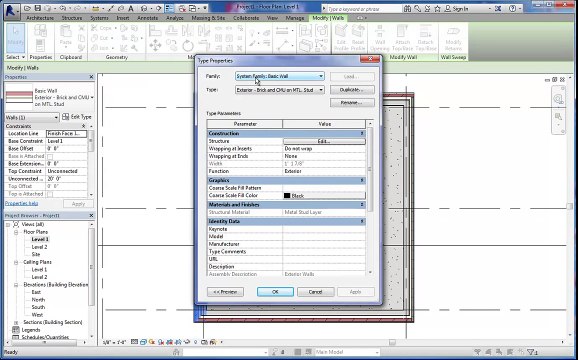Screen dimensions: 578x360
Task: Click the Undo arrow in quick access toolbar
Action: click(x=62, y=8)
